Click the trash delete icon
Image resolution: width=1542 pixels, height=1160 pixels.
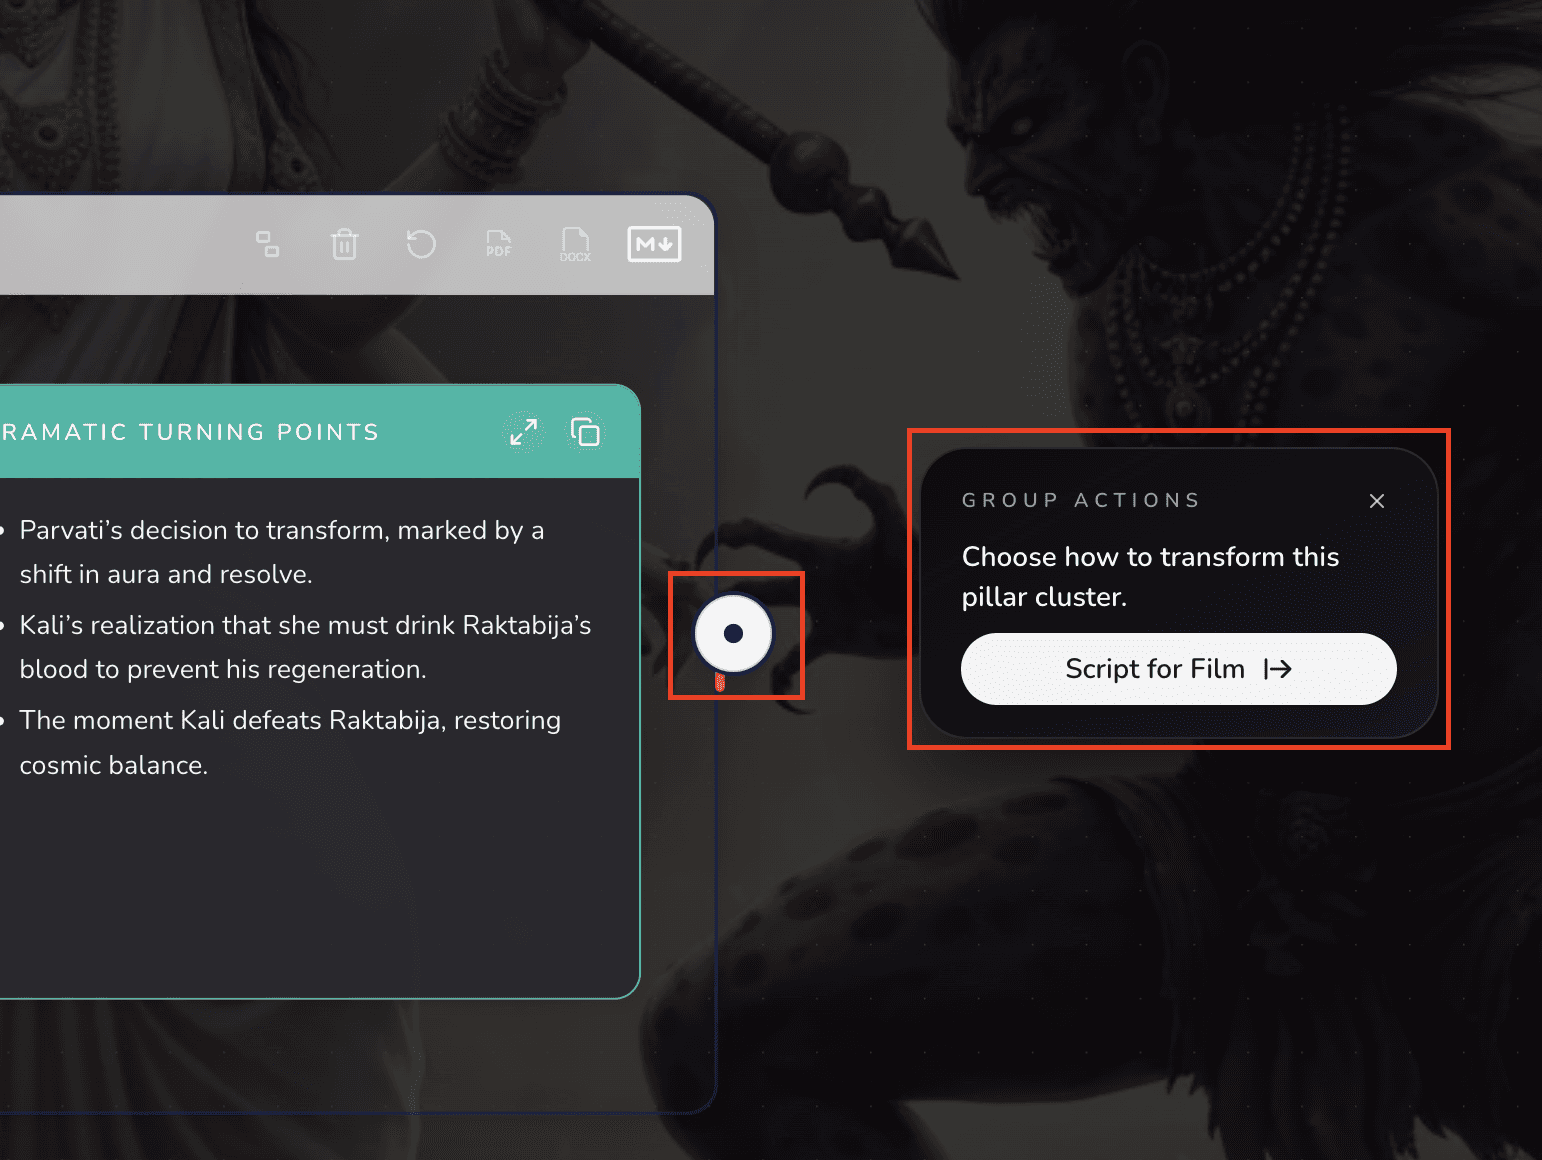[344, 244]
